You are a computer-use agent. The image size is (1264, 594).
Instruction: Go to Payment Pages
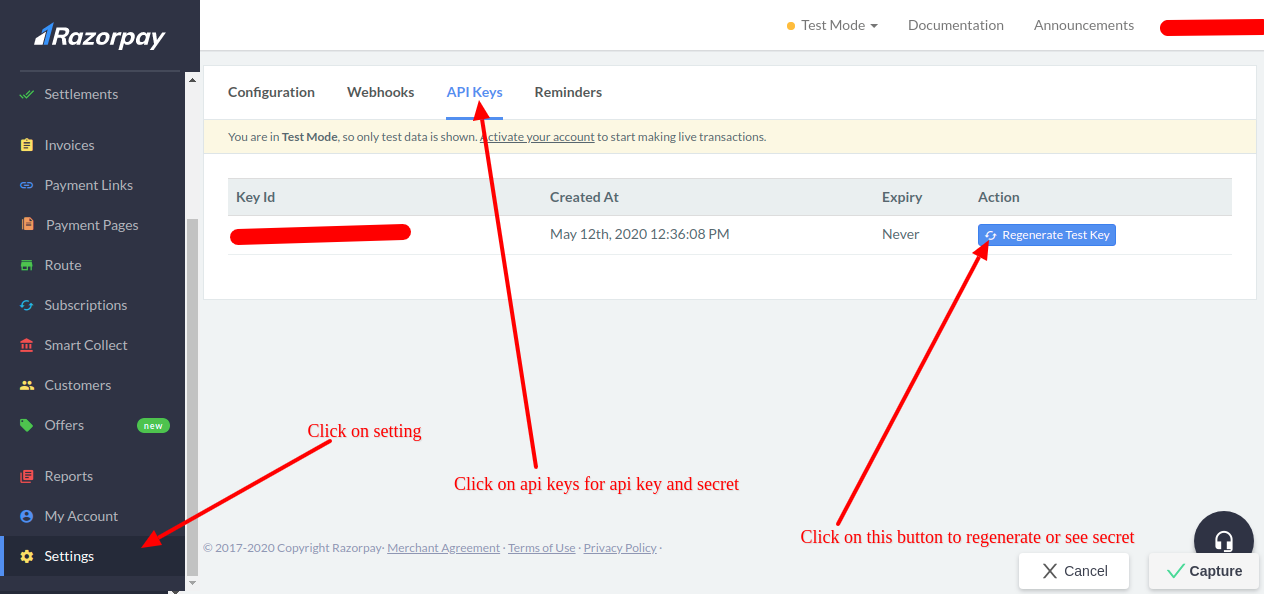tap(92, 225)
